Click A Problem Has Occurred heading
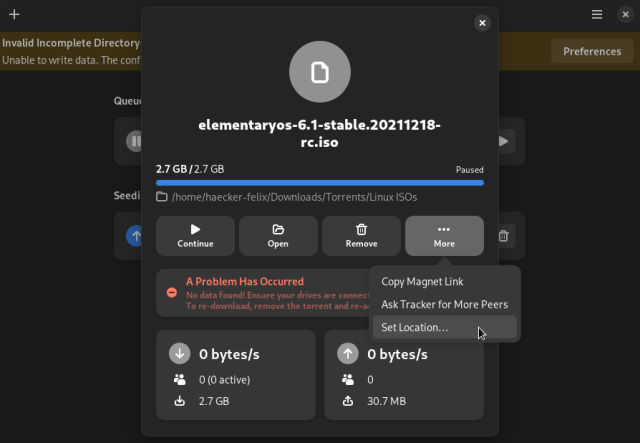The image size is (640, 443). coord(245,281)
